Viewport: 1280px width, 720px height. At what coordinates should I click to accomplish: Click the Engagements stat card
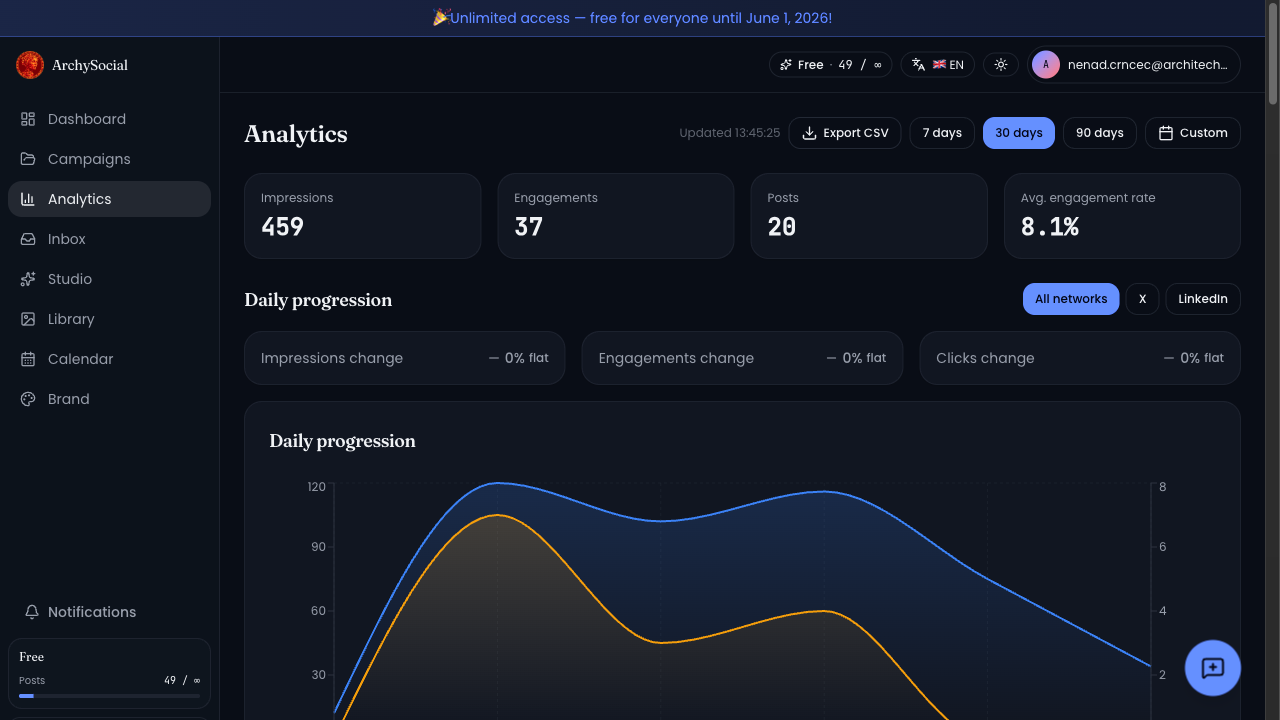coord(616,216)
